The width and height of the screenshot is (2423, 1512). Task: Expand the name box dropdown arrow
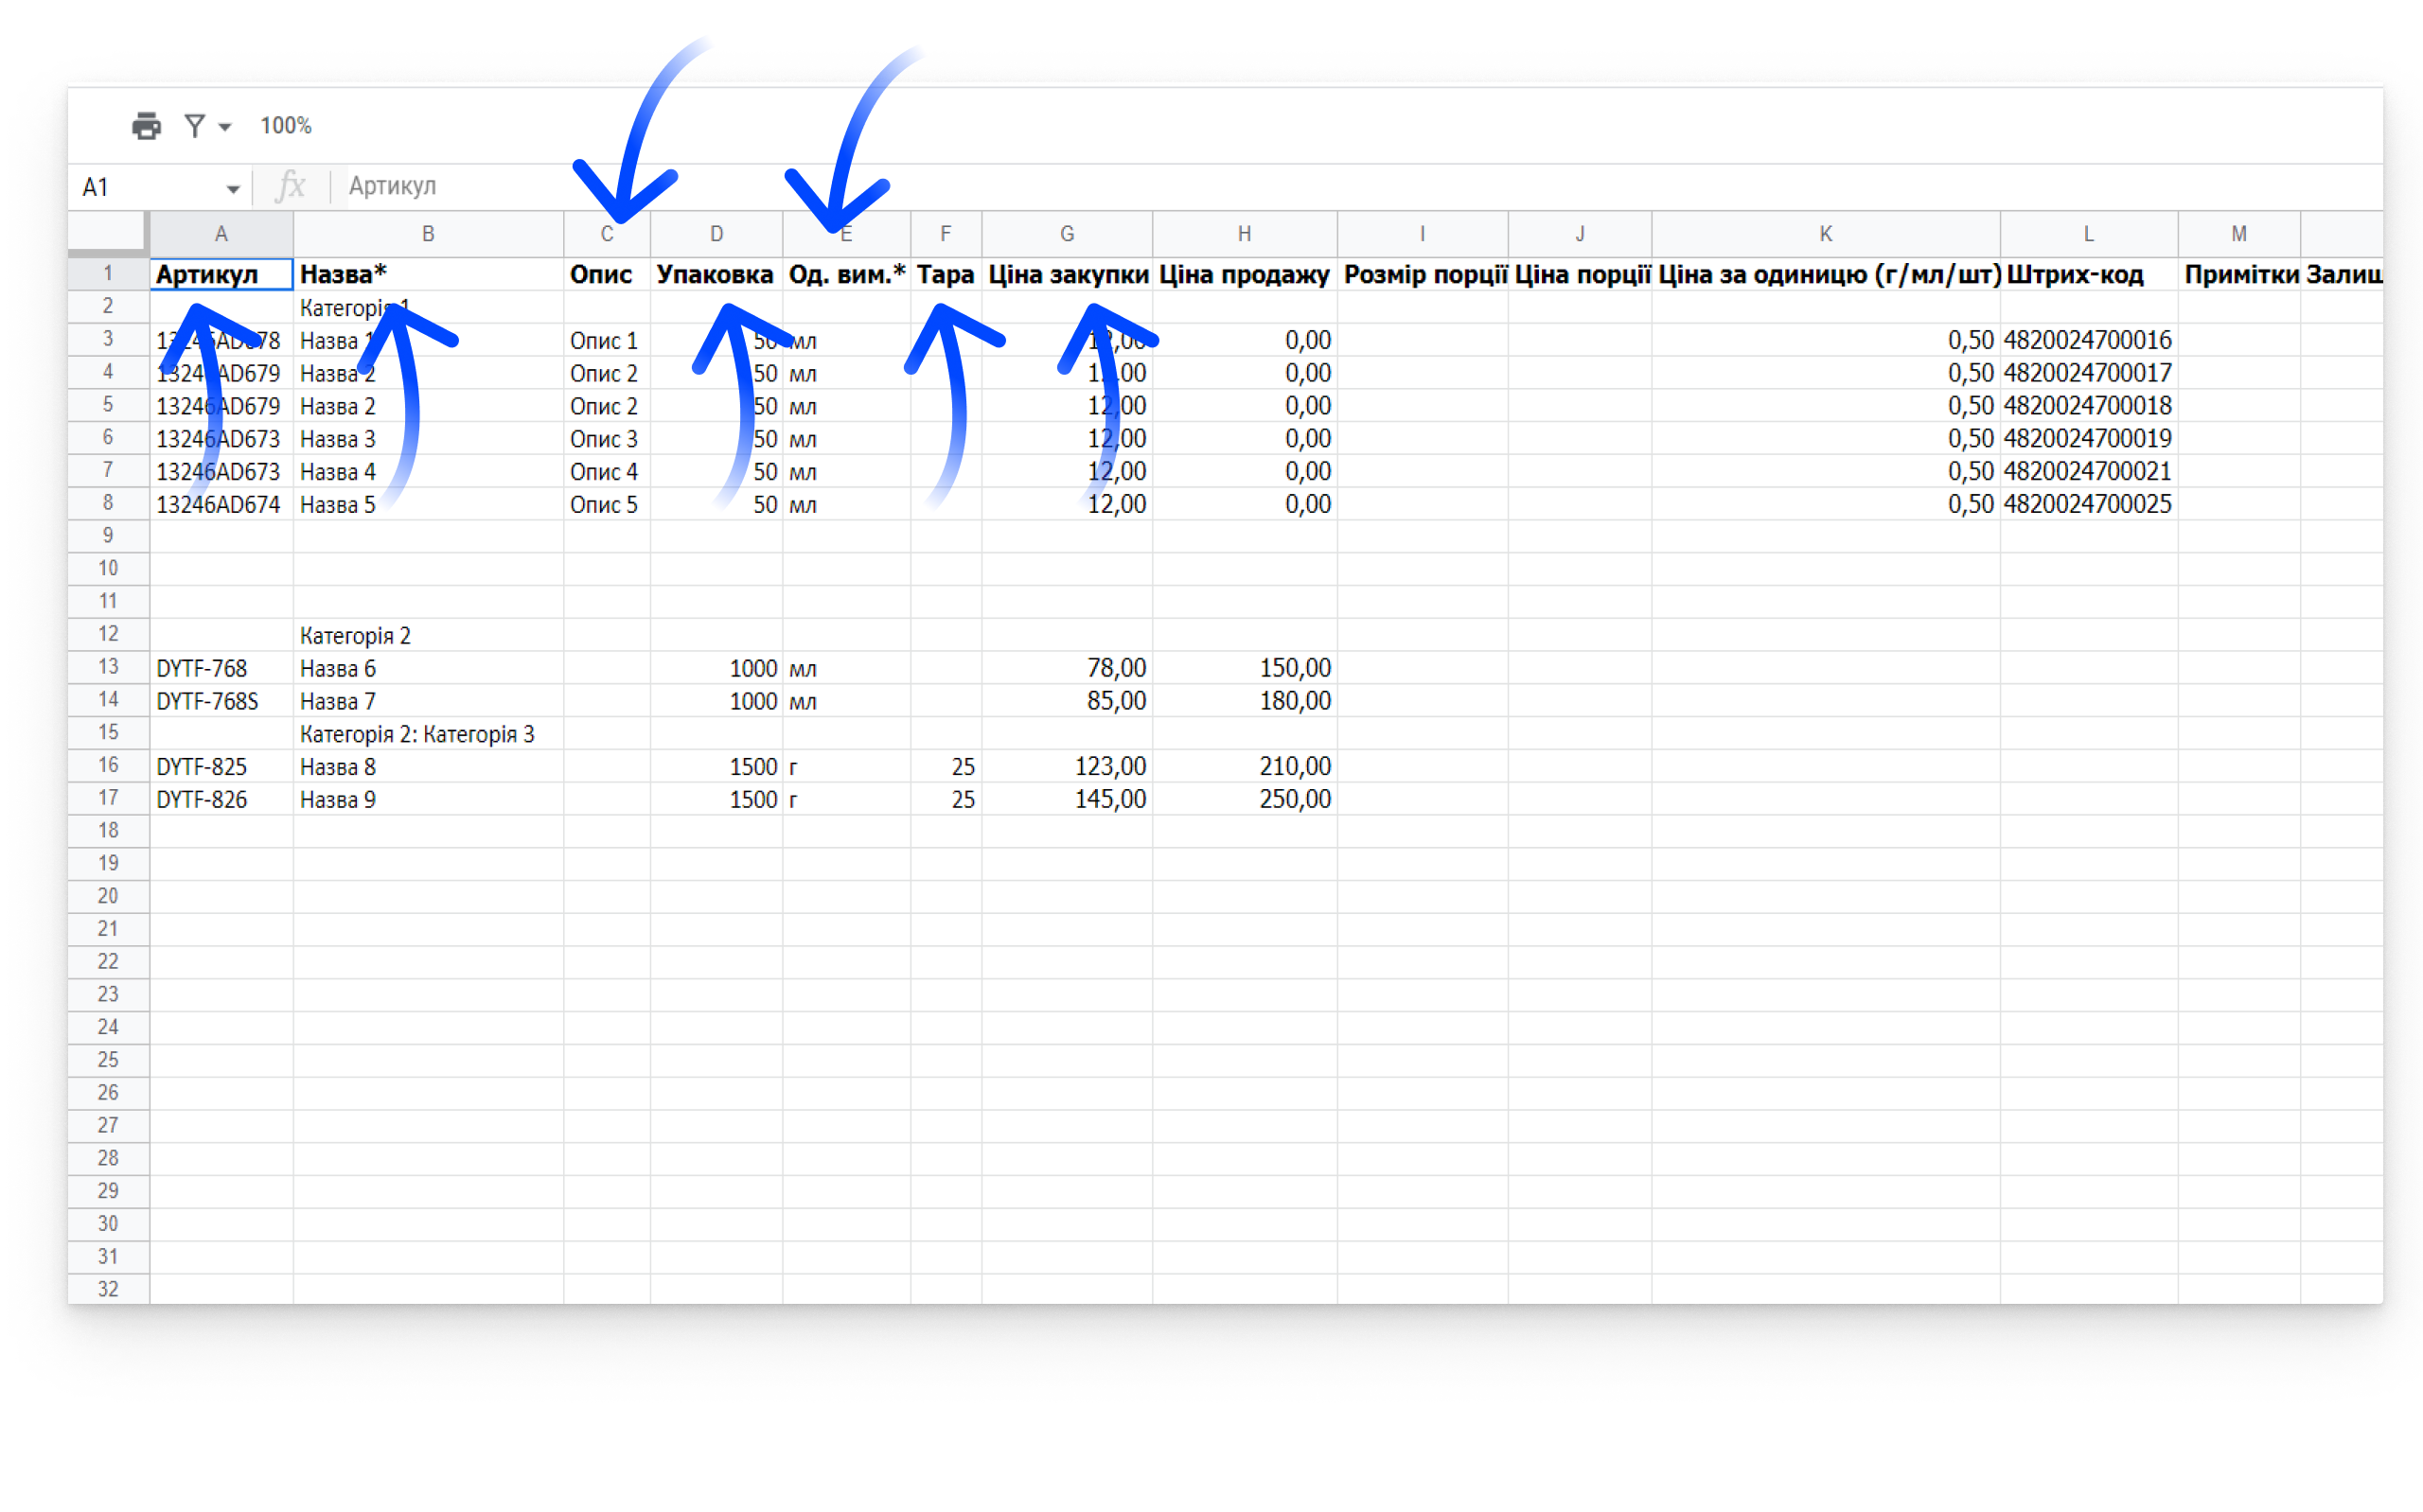coord(233,188)
